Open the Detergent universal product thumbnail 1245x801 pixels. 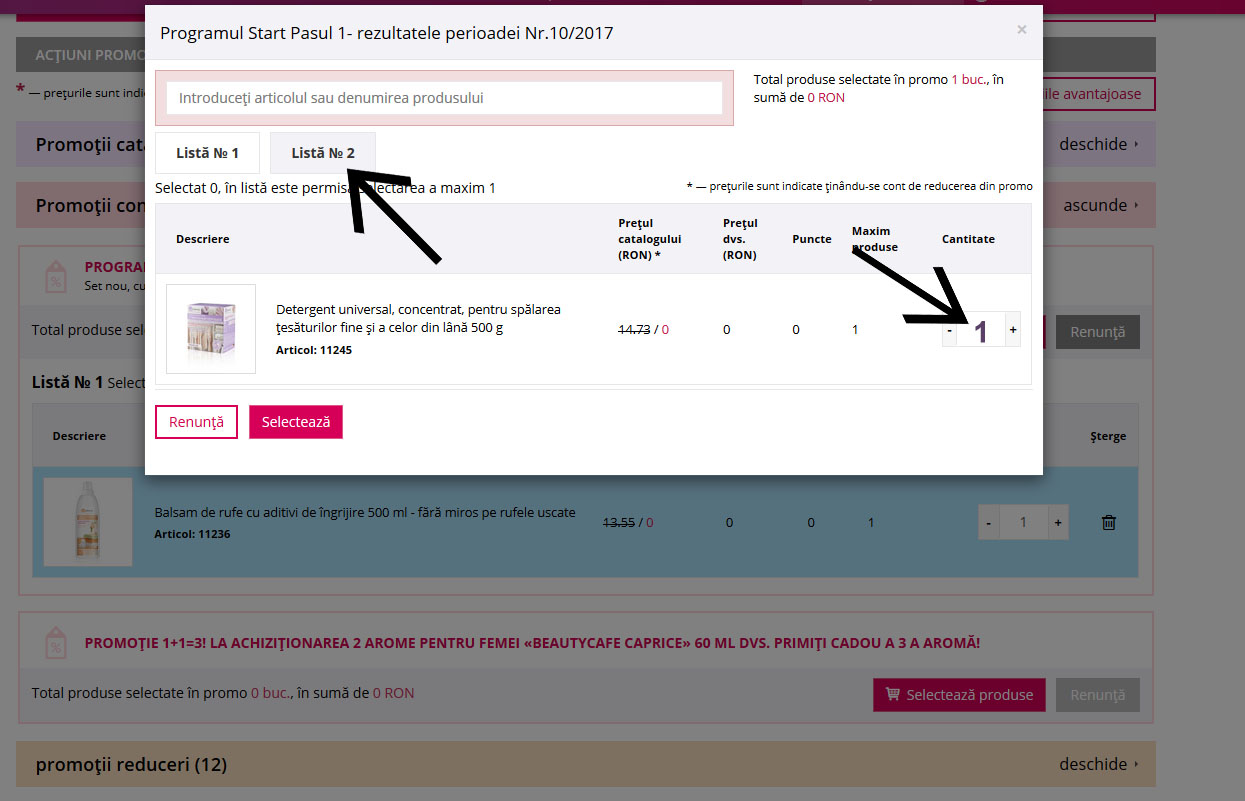click(211, 329)
